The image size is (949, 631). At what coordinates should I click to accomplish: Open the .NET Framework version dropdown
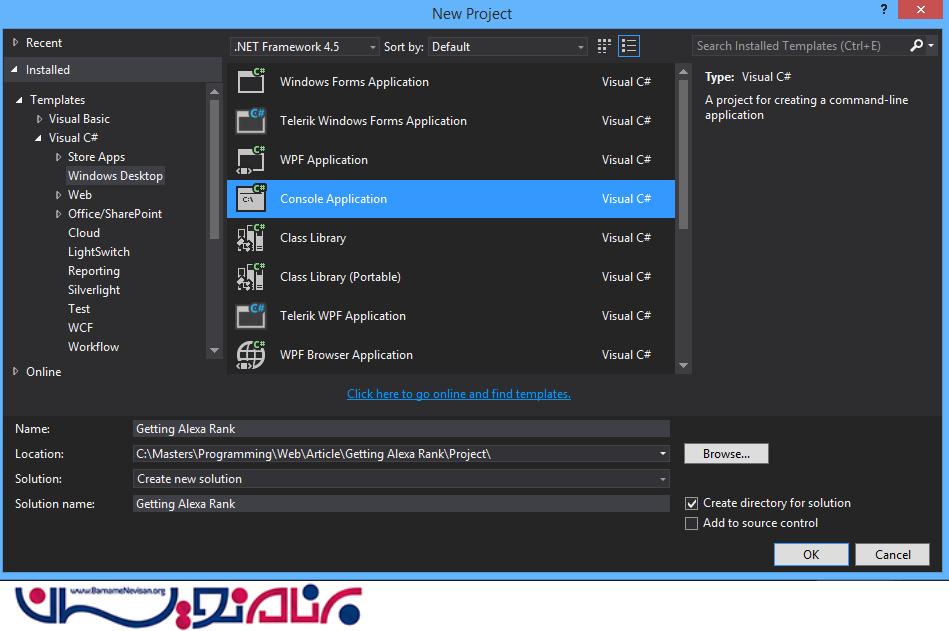point(305,47)
